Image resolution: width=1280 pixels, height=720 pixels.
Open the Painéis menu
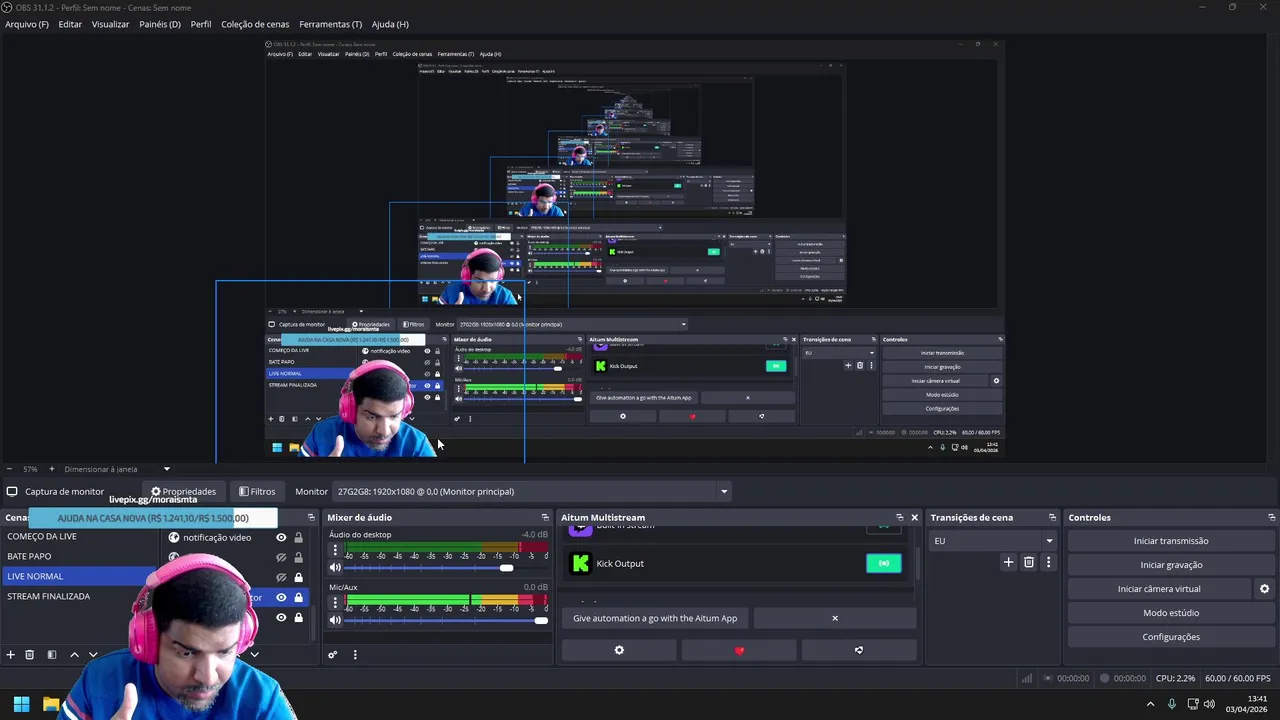coord(160,24)
